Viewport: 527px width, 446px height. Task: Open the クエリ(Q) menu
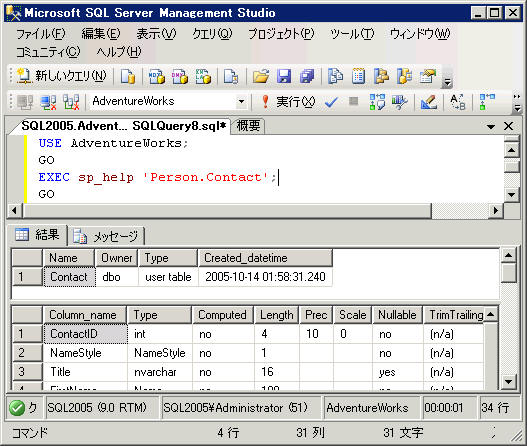(212, 34)
